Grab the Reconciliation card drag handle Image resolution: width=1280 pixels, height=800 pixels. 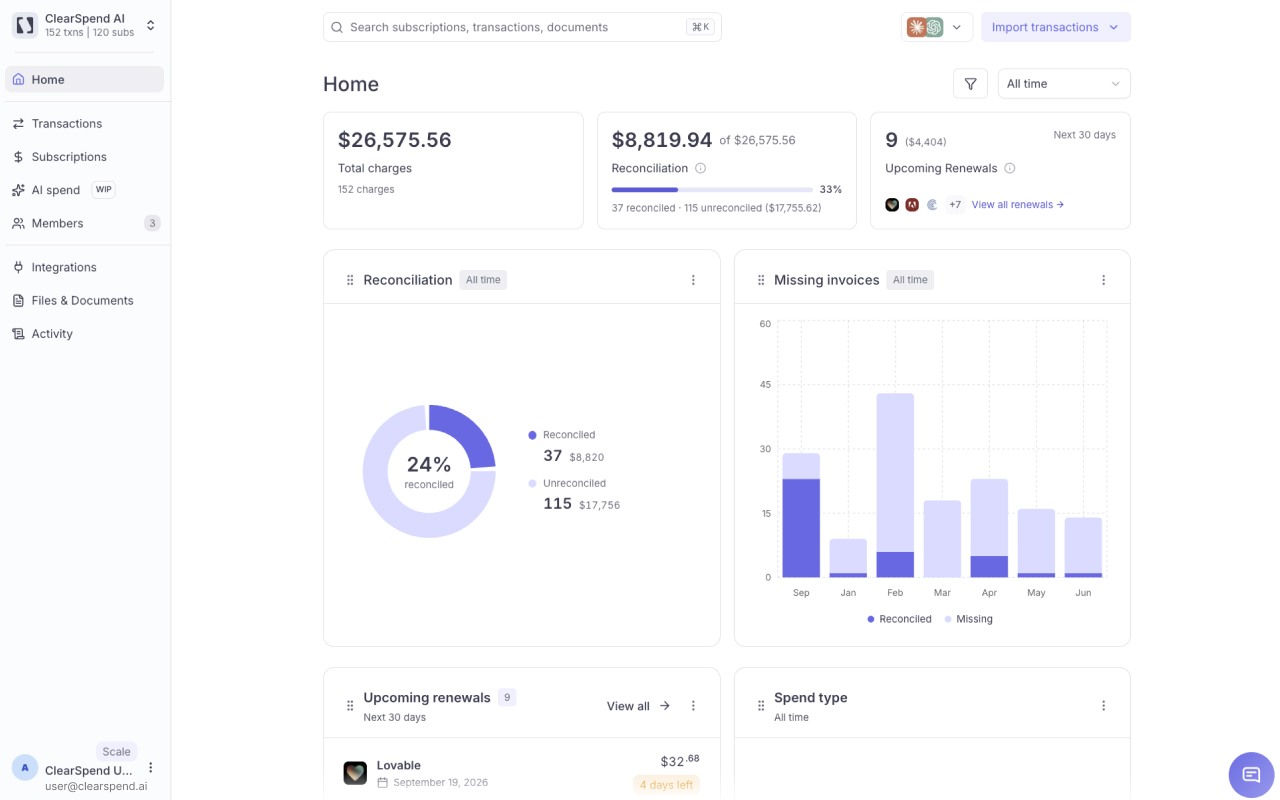tap(350, 280)
